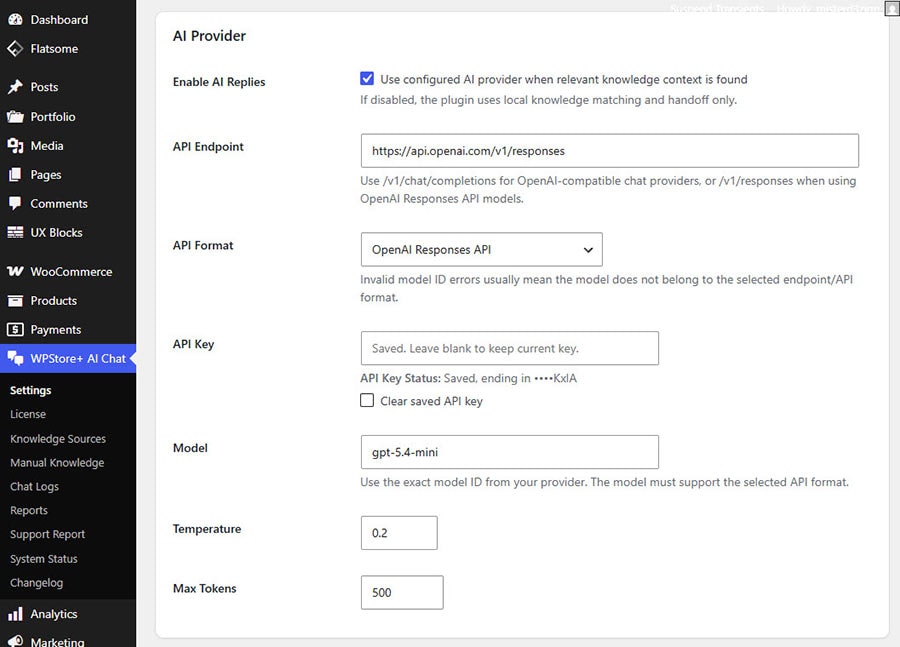Click the Temperature field with 0.2
Image resolution: width=900 pixels, height=647 pixels.
pos(399,533)
